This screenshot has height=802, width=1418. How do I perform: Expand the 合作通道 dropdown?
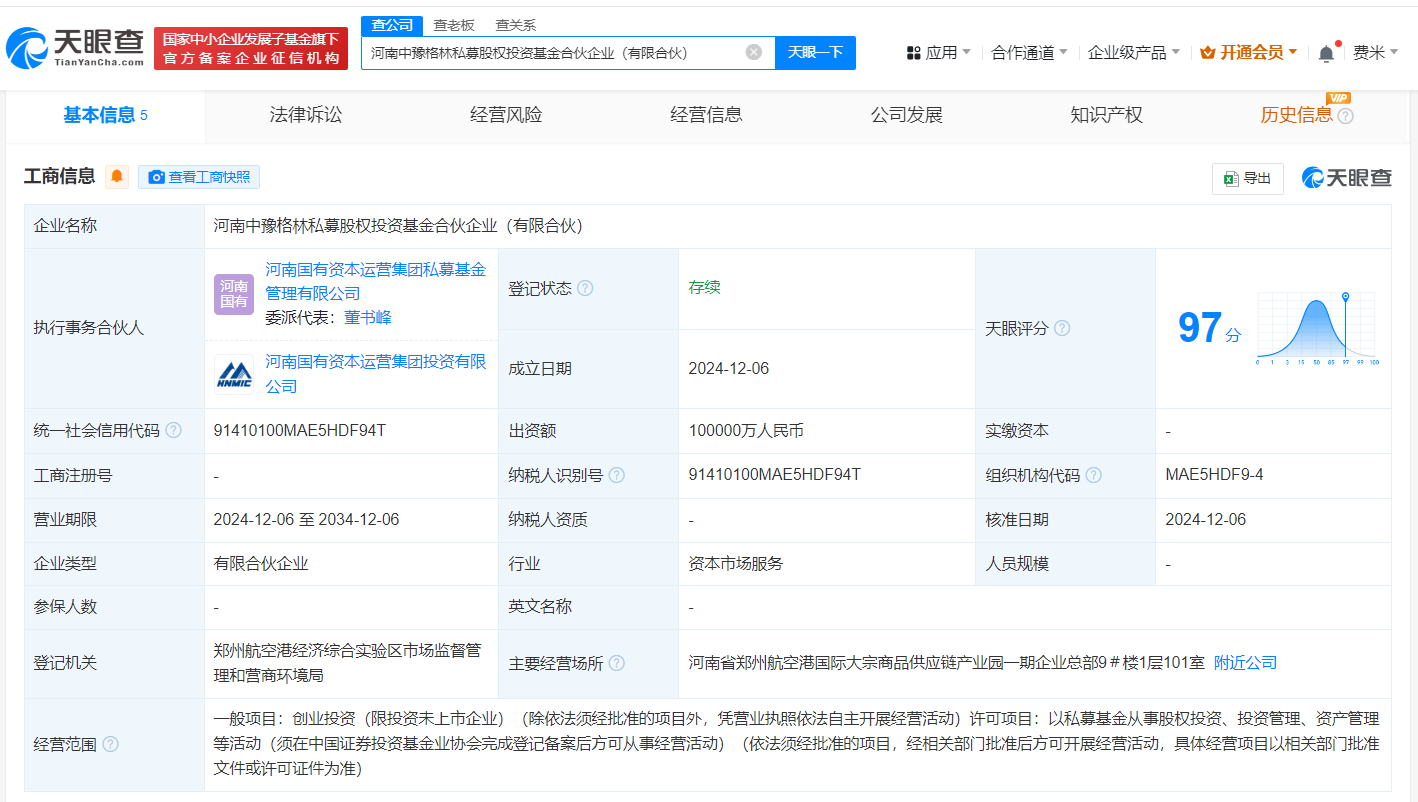pos(1029,52)
